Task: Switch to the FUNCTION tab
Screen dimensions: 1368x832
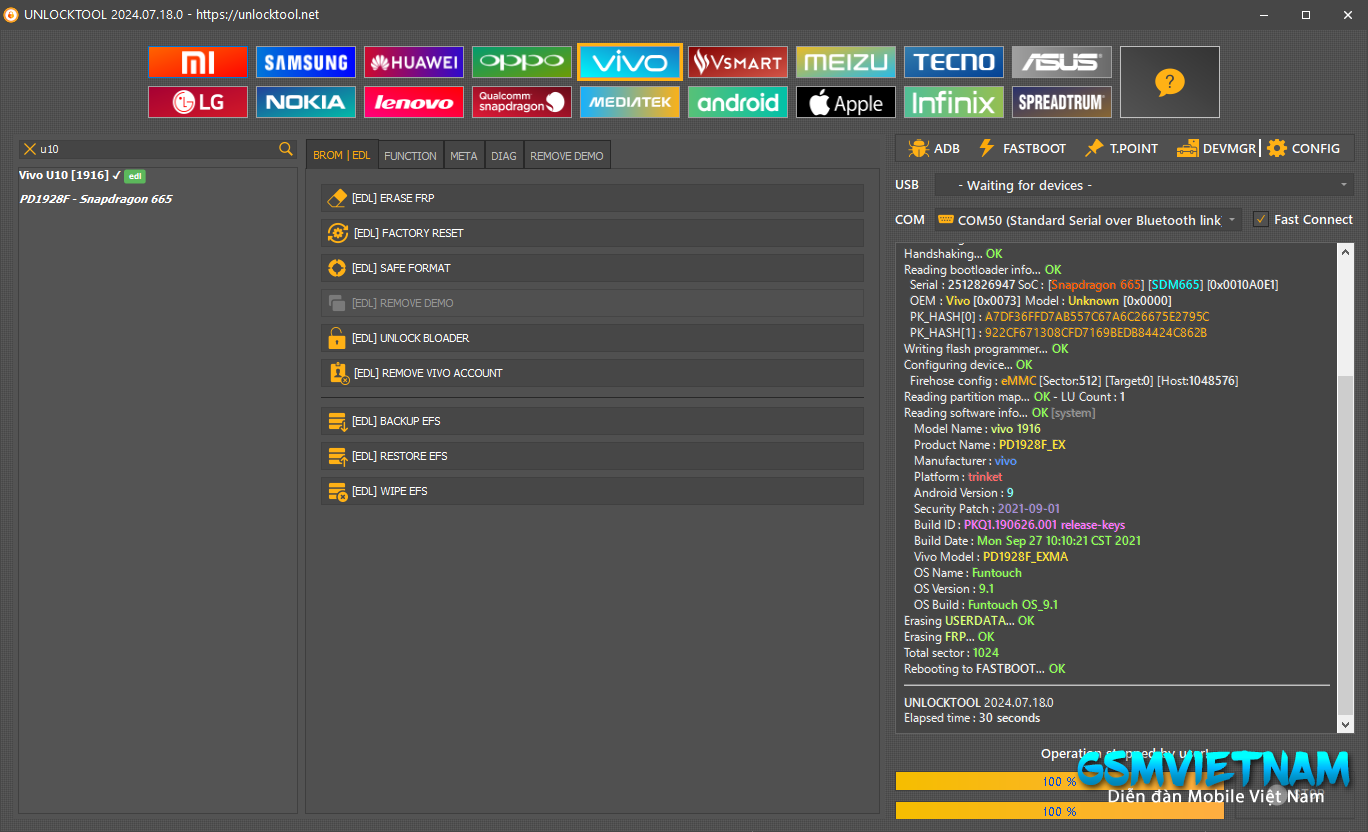Action: click(410, 155)
